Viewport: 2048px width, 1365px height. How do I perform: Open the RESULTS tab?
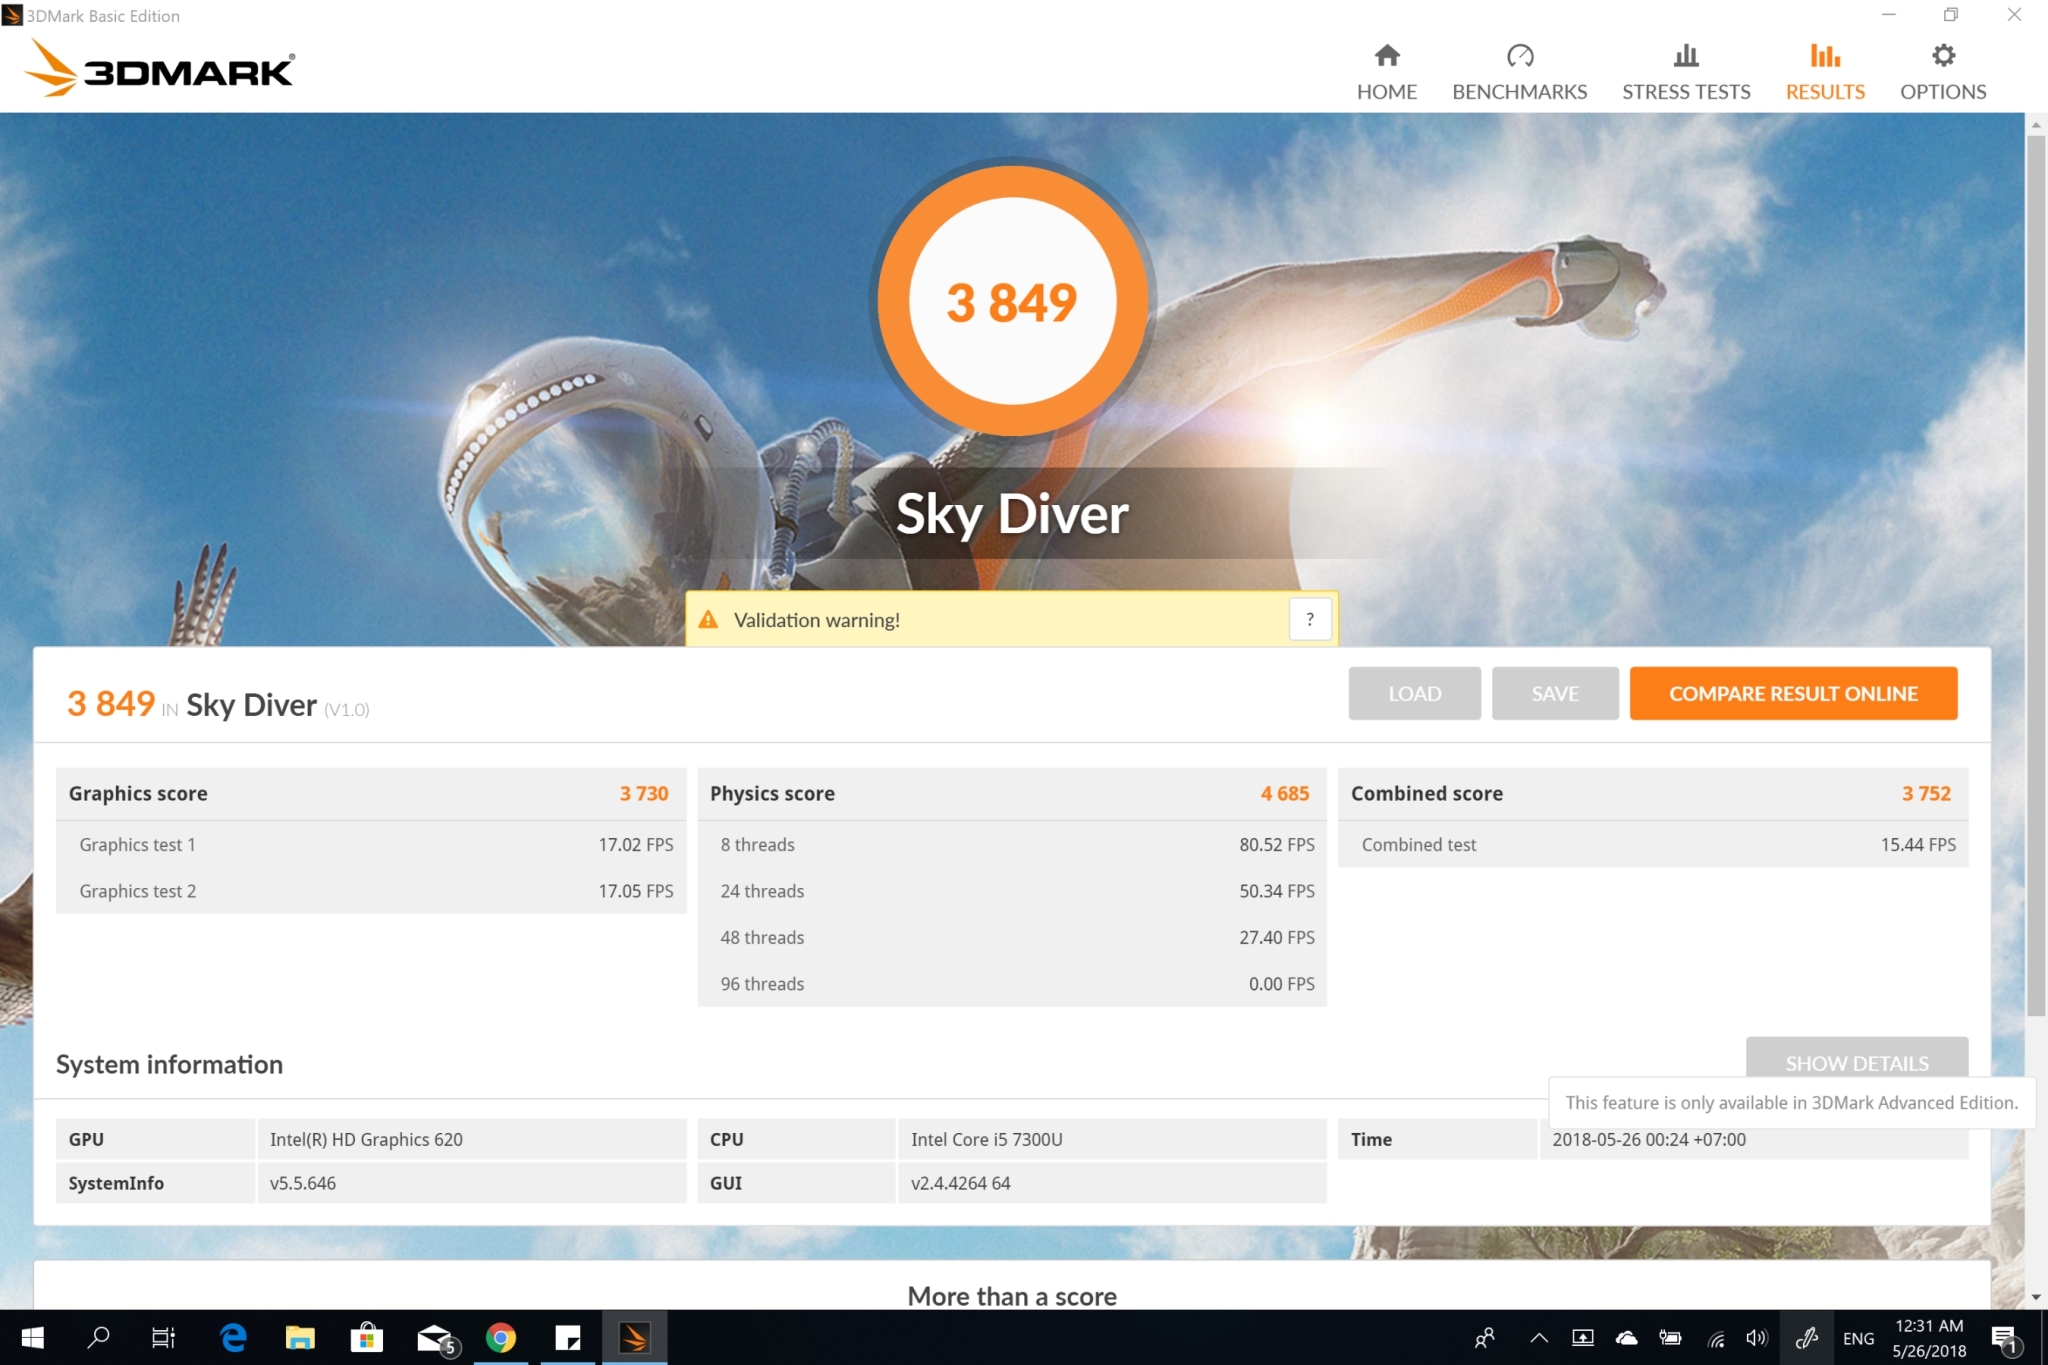[x=1825, y=72]
